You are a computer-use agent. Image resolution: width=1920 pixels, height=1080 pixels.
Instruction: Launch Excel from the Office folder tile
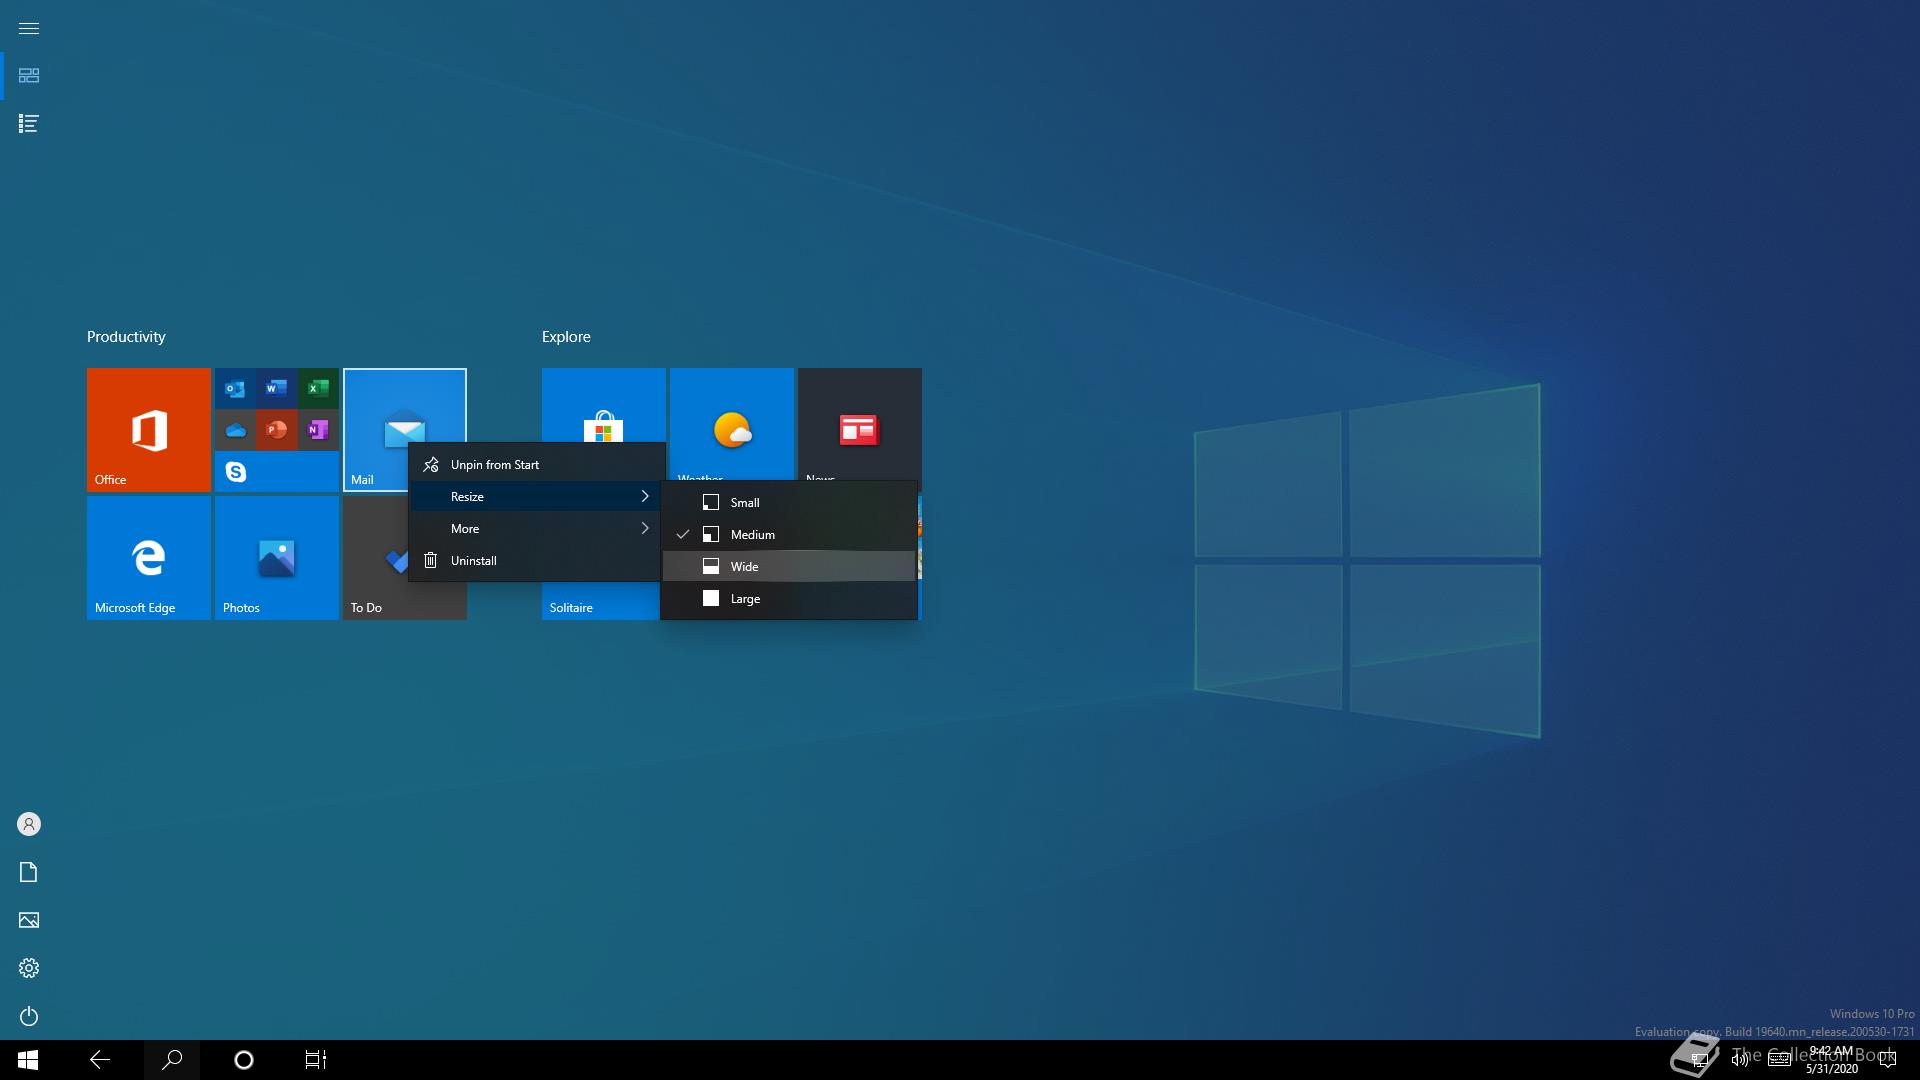click(318, 388)
